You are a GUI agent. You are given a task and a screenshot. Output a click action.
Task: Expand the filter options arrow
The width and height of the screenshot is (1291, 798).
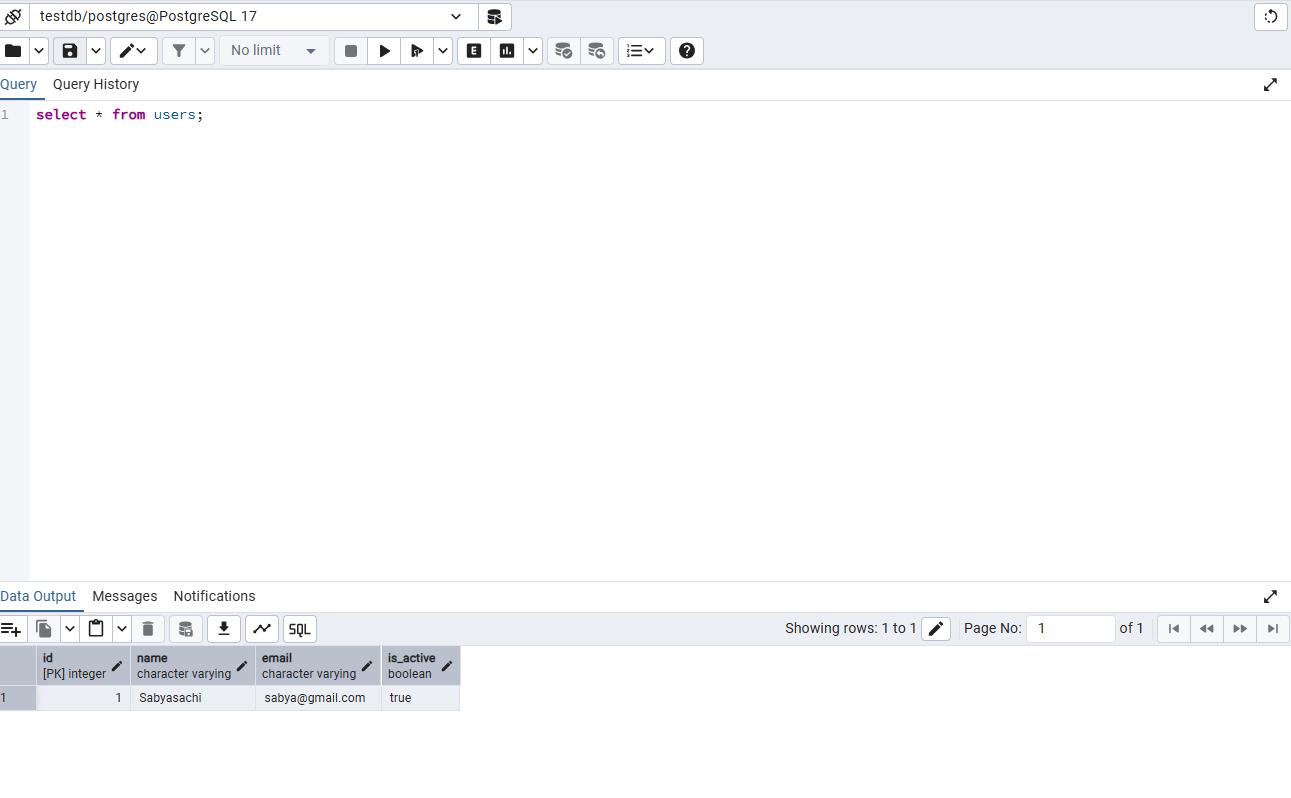tap(205, 51)
